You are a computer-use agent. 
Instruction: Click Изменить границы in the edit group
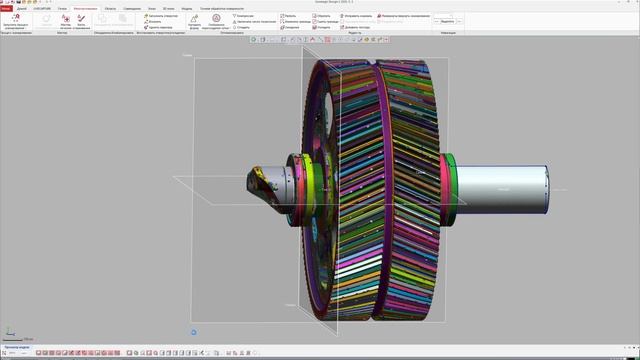295,22
